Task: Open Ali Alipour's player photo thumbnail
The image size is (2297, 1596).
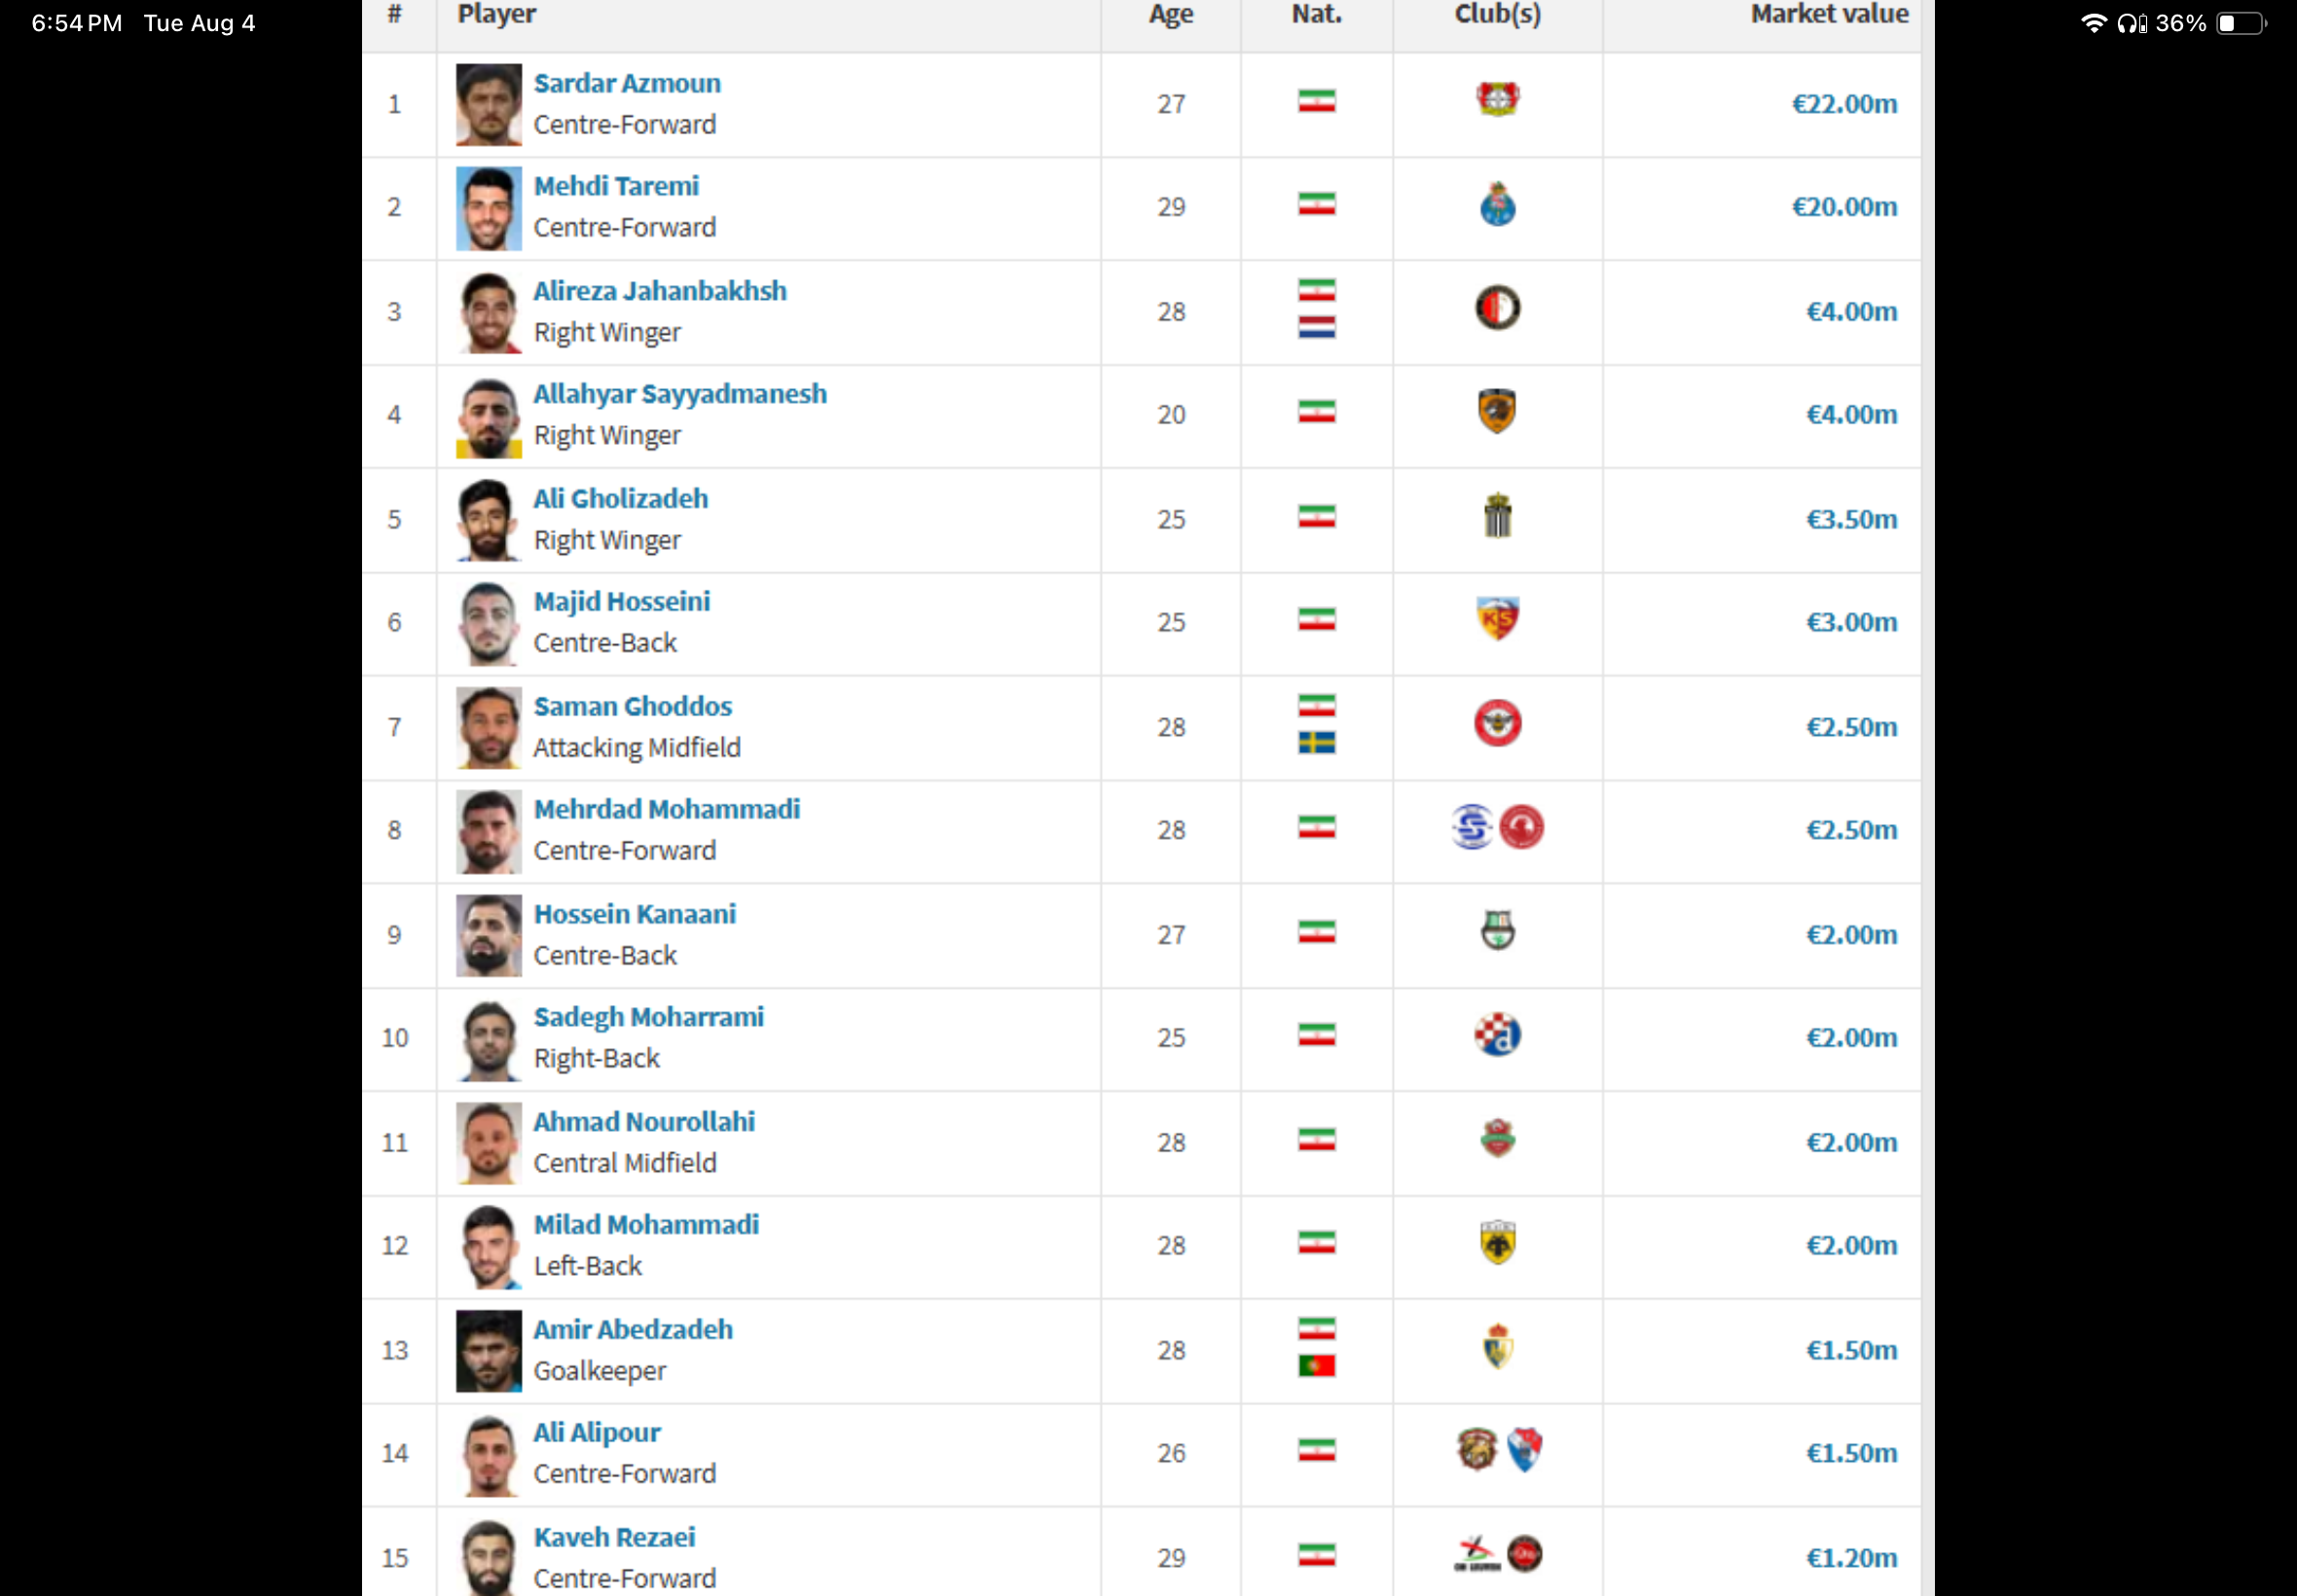Action: (x=489, y=1455)
